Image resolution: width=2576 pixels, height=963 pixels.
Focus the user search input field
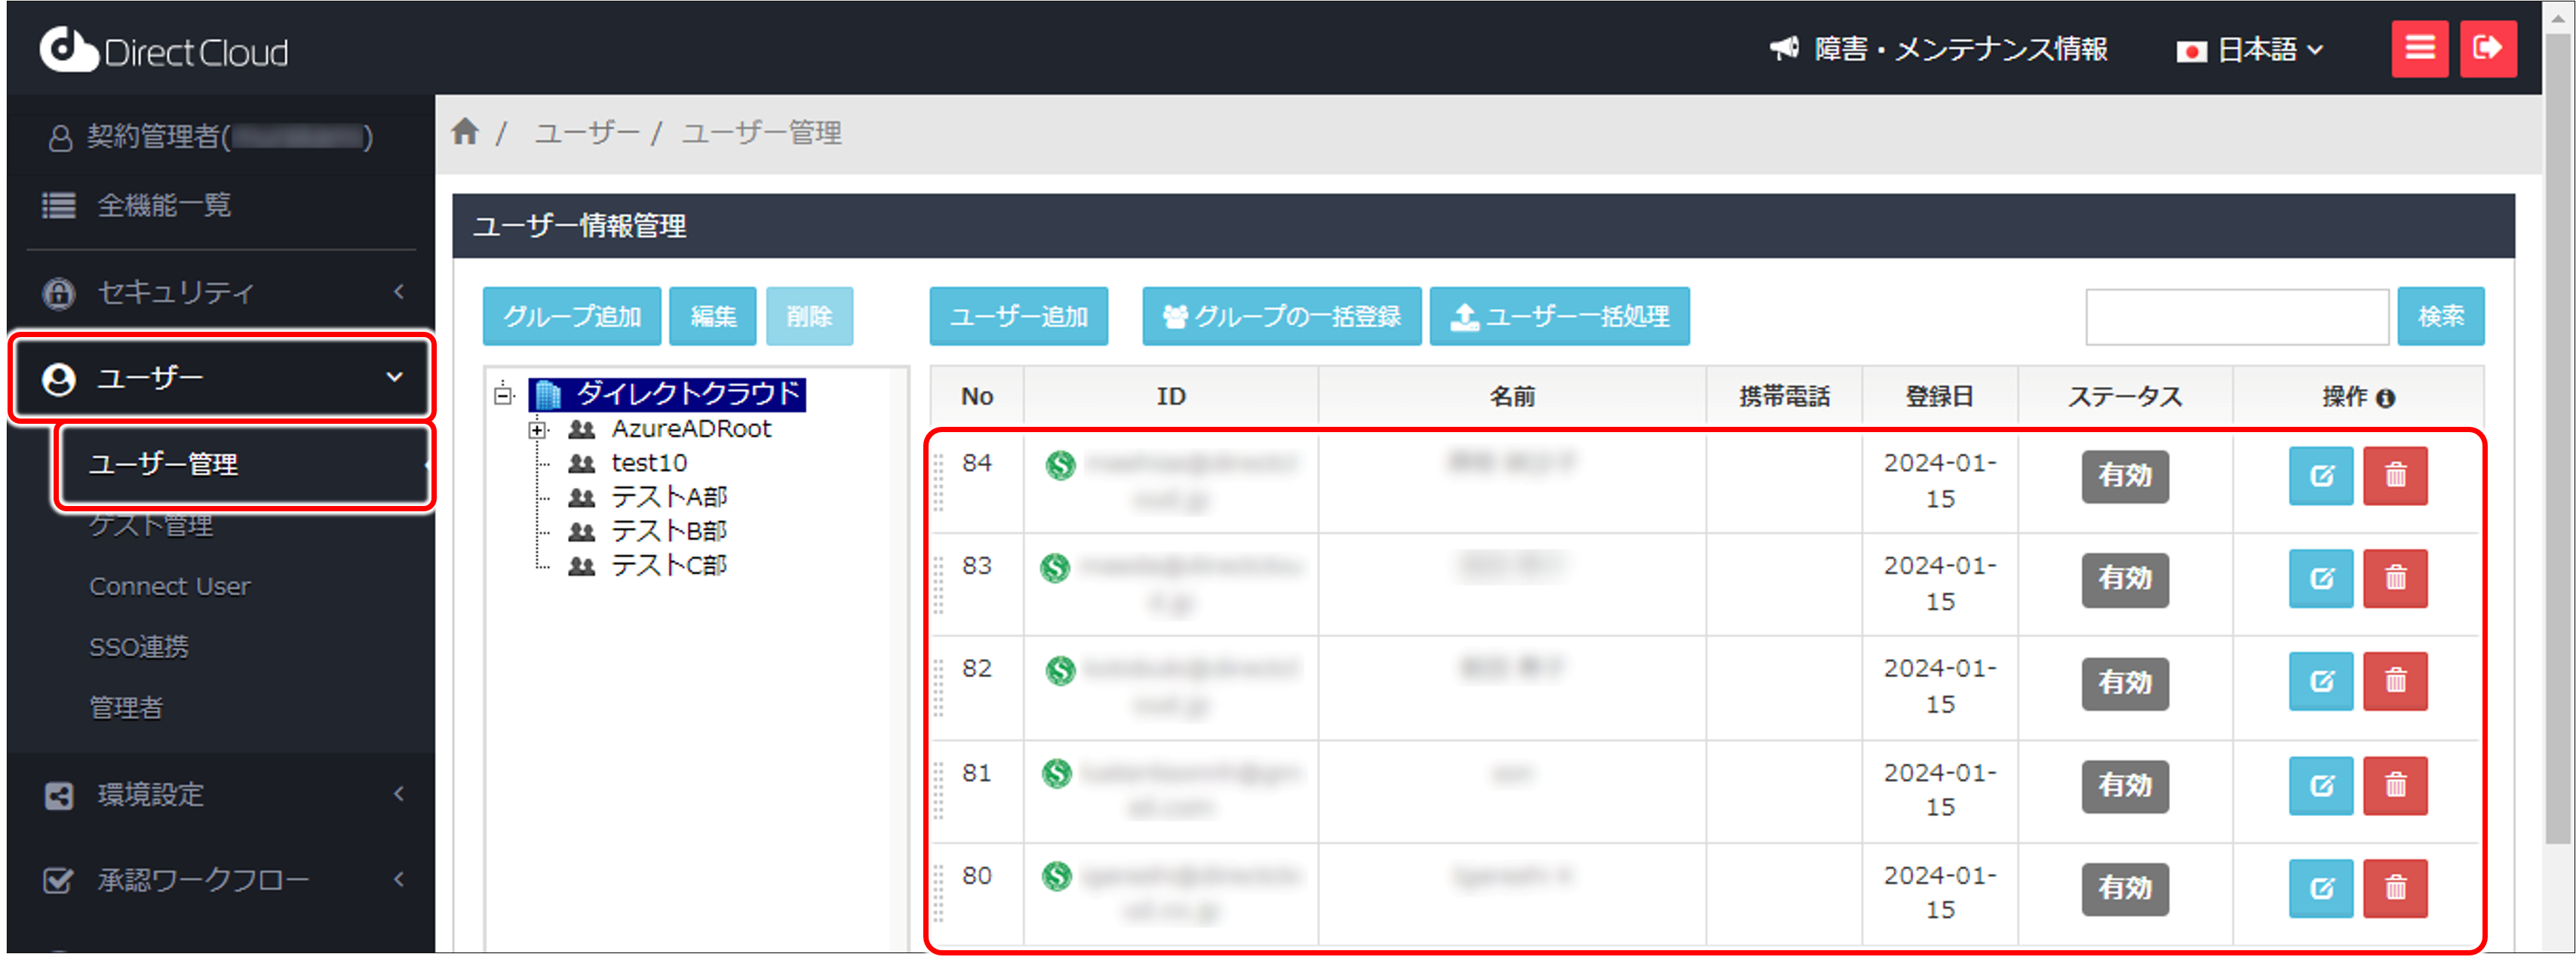pos(2236,317)
